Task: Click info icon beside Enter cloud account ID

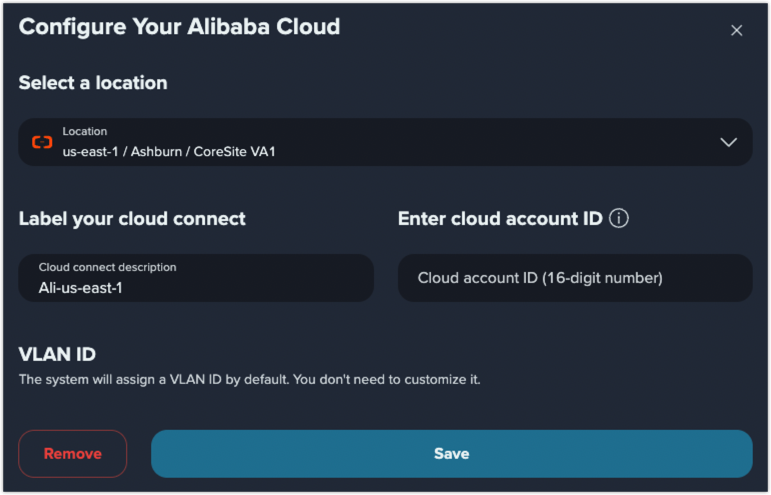Action: (619, 218)
